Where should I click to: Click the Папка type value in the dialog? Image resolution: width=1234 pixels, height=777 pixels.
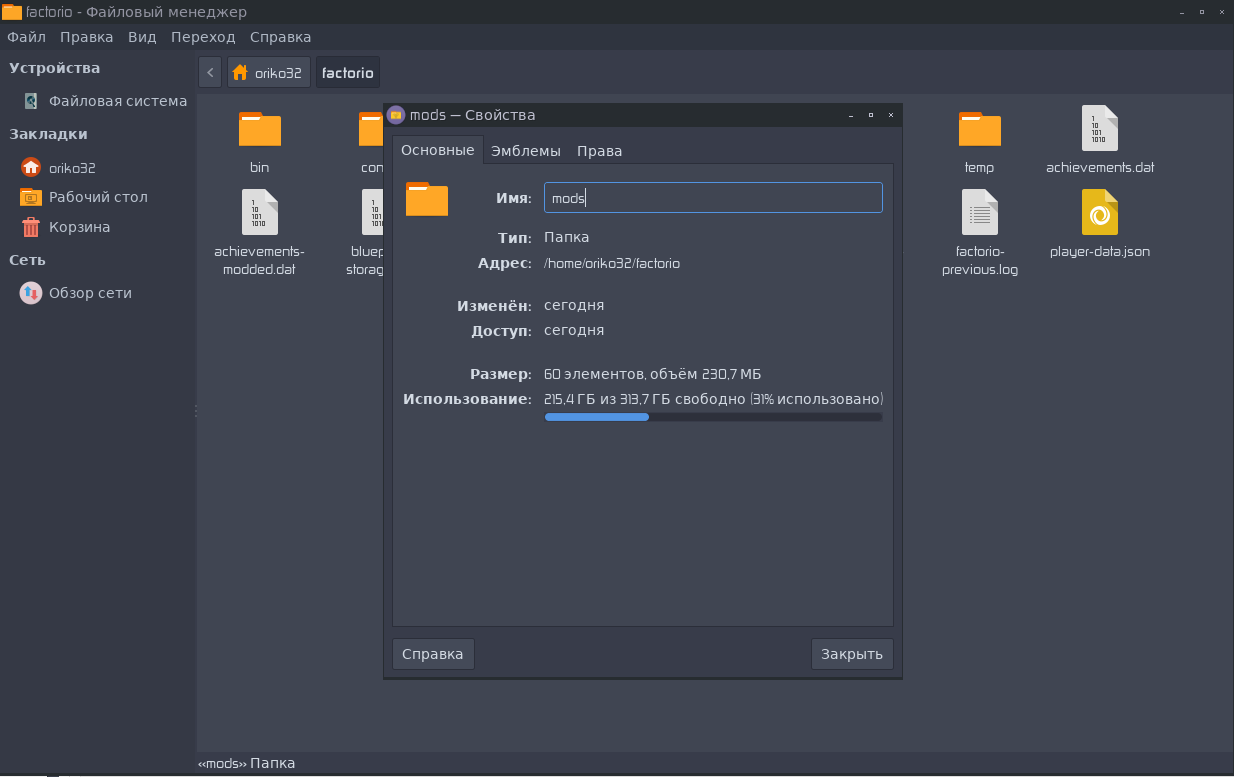567,238
